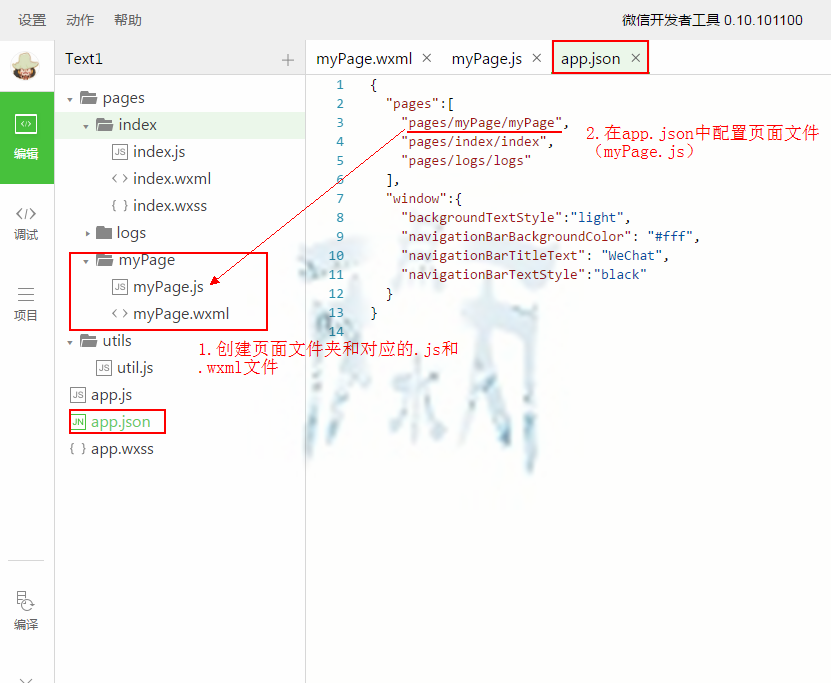Click the user avatar picture
The width and height of the screenshot is (831, 683).
tap(26, 66)
